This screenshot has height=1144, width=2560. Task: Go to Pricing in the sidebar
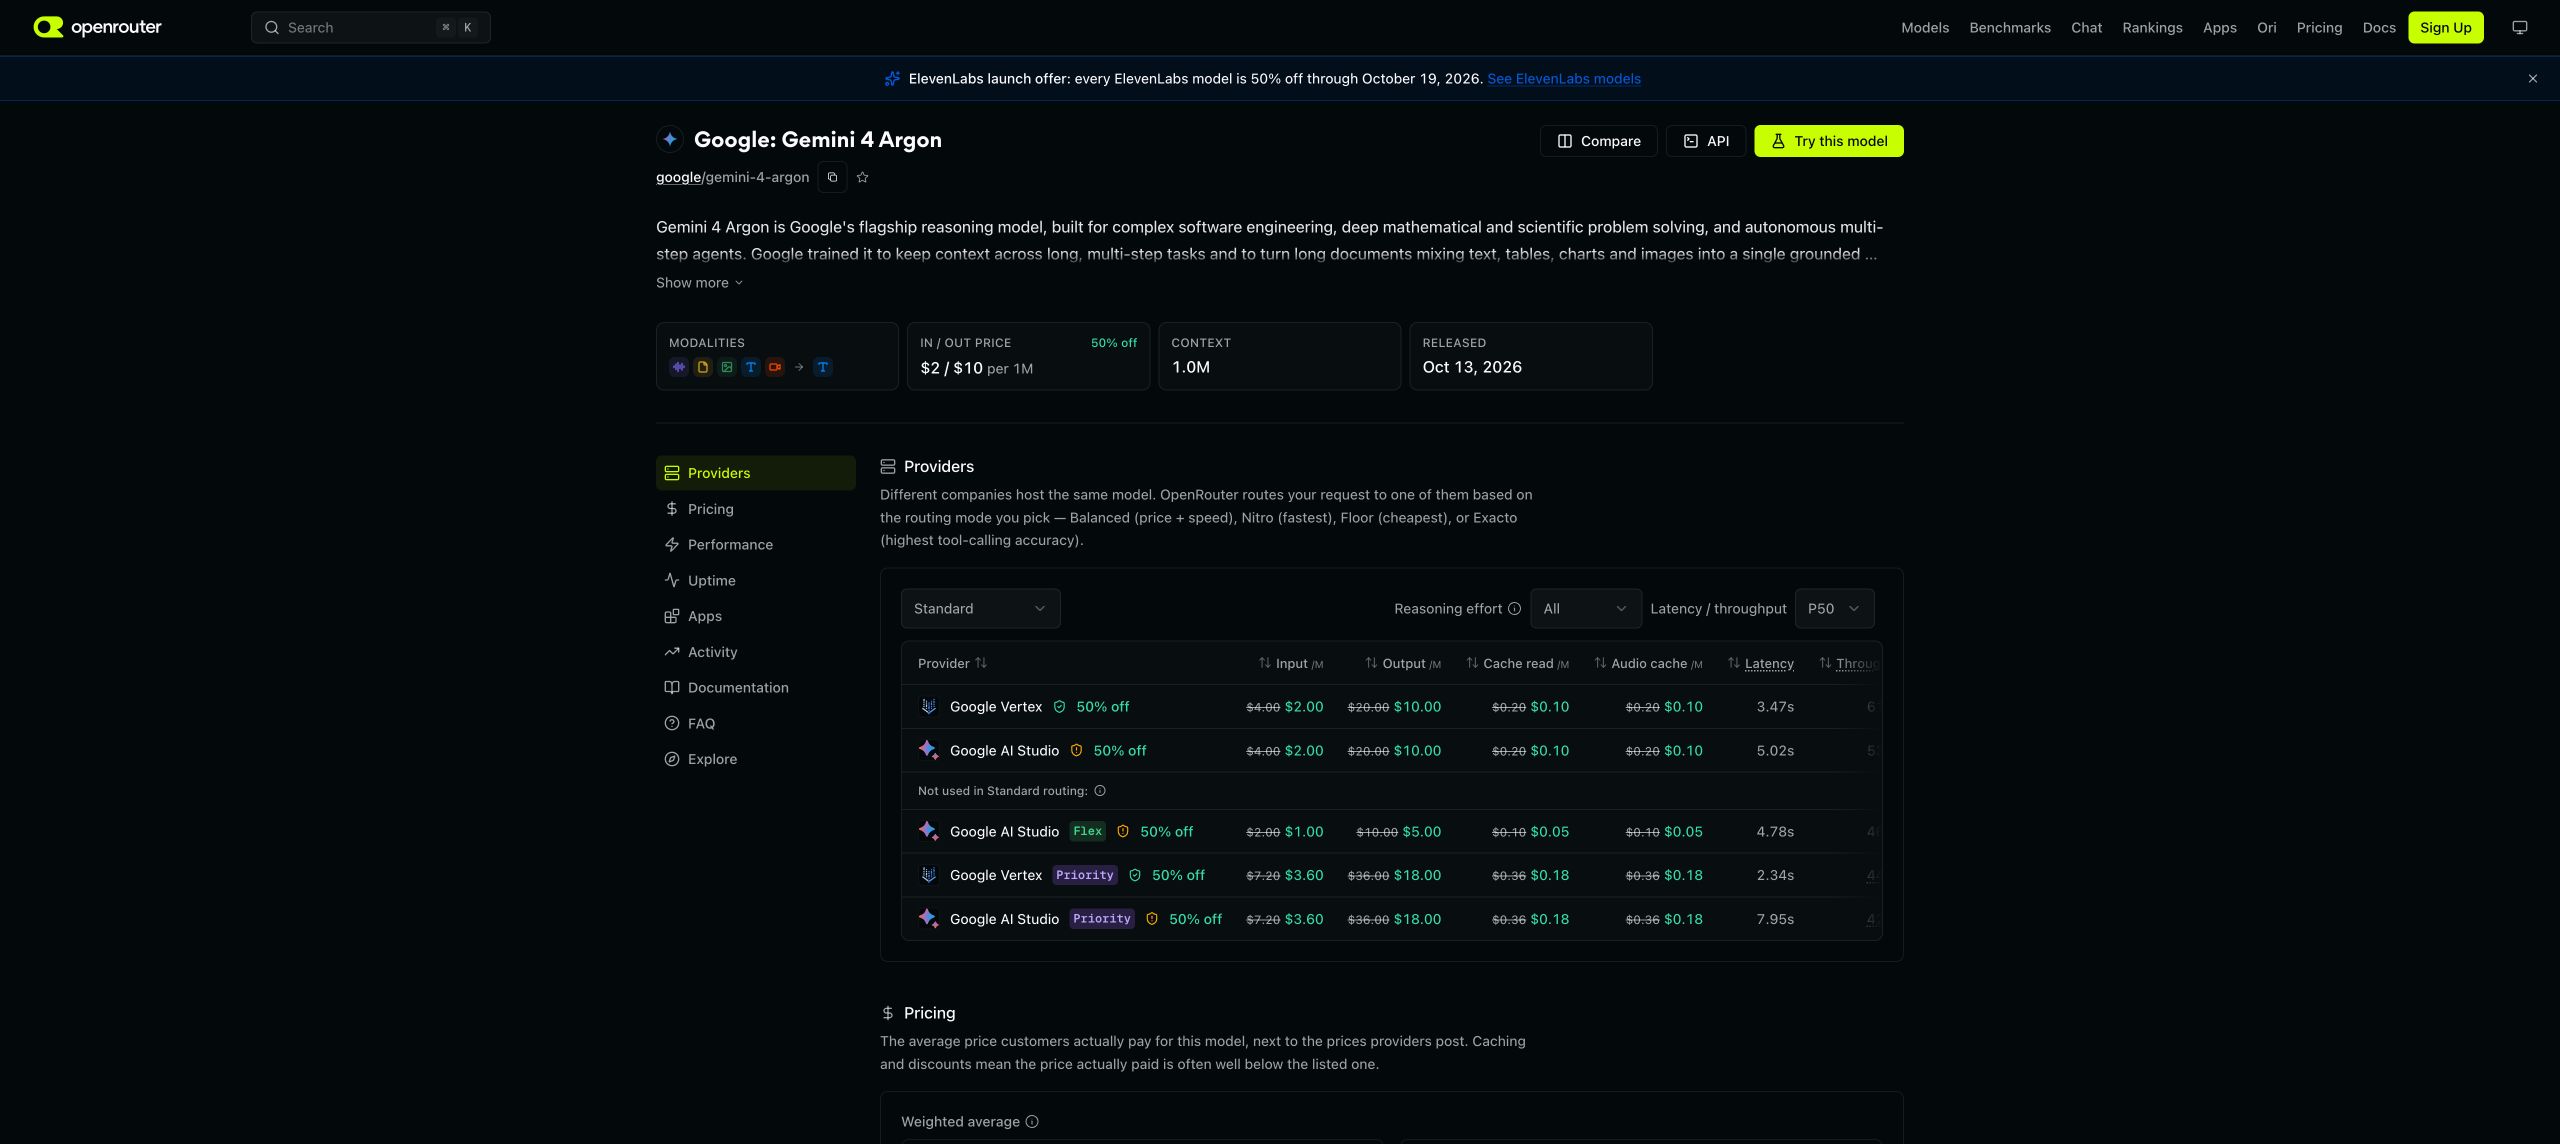pyautogui.click(x=755, y=509)
